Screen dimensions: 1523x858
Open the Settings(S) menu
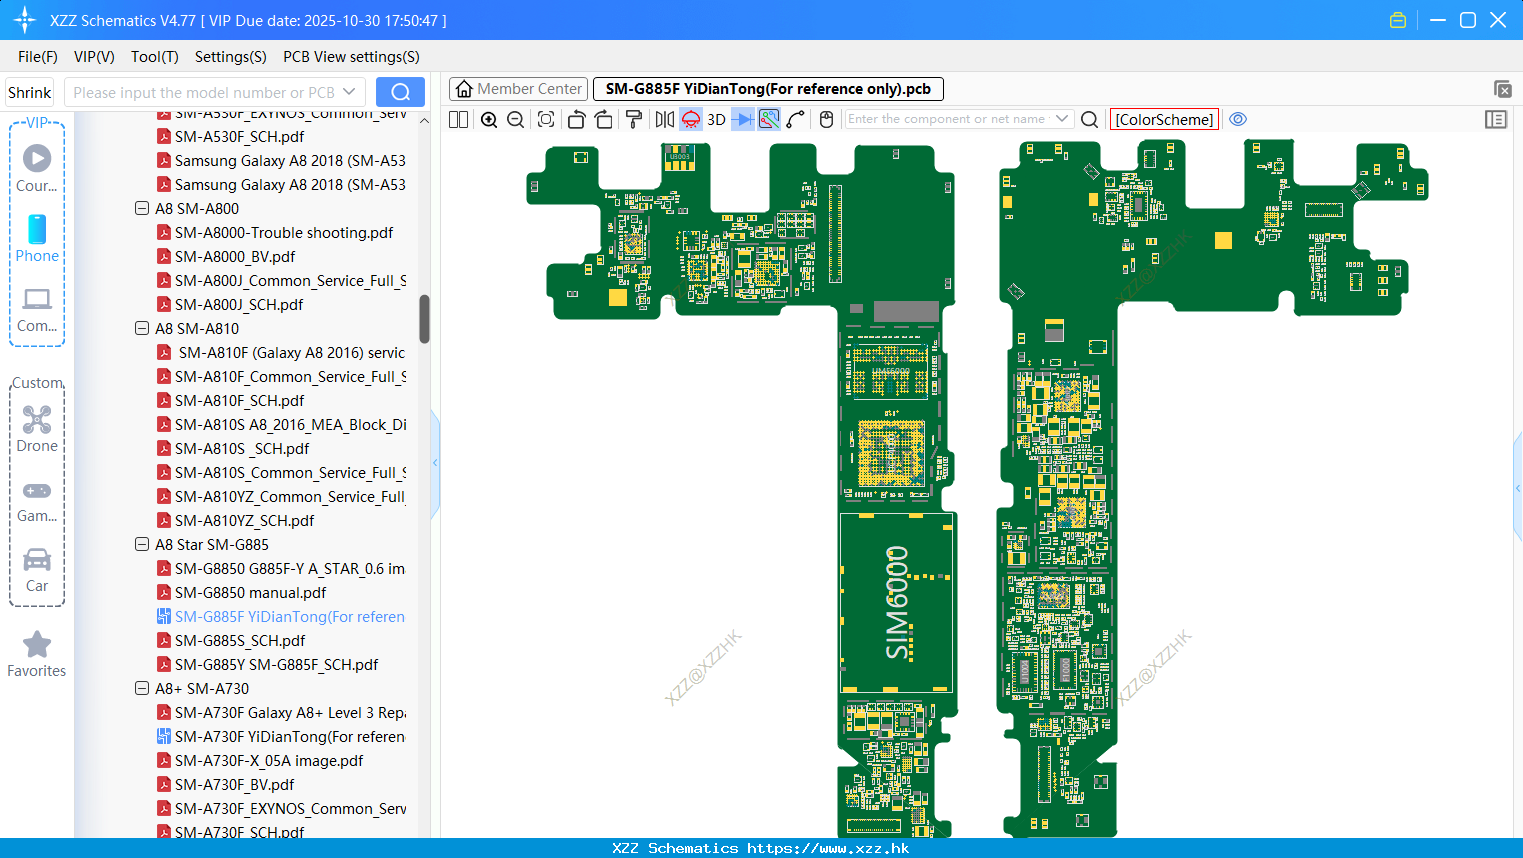pyautogui.click(x=231, y=57)
